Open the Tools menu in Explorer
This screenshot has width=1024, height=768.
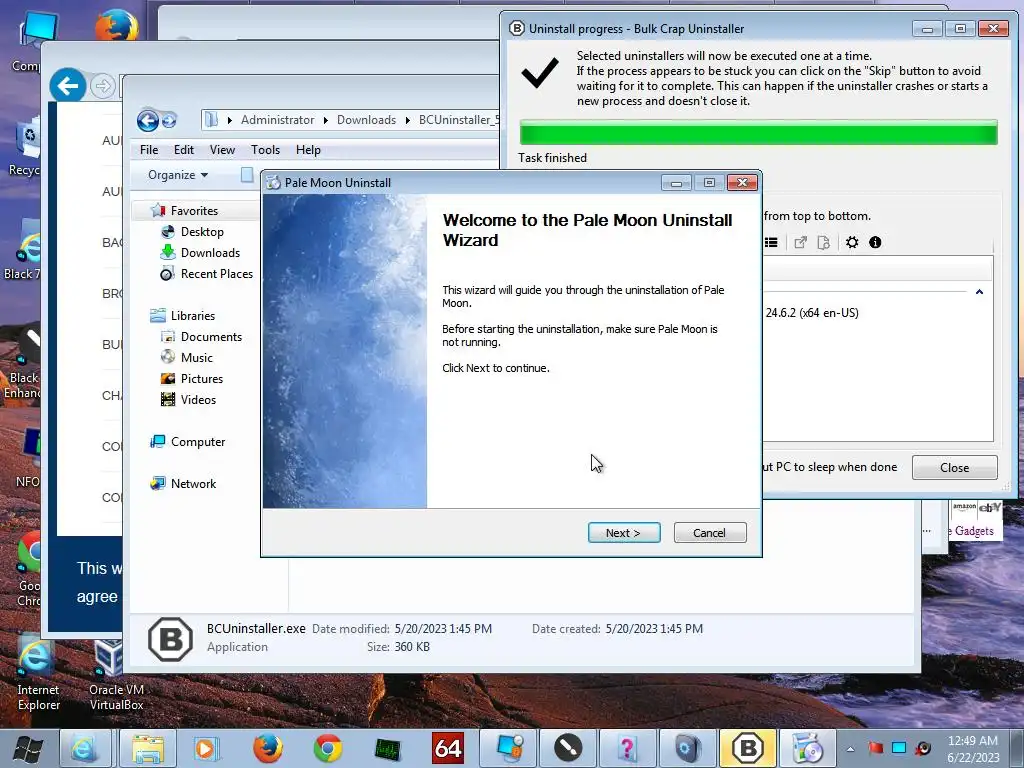pos(265,150)
